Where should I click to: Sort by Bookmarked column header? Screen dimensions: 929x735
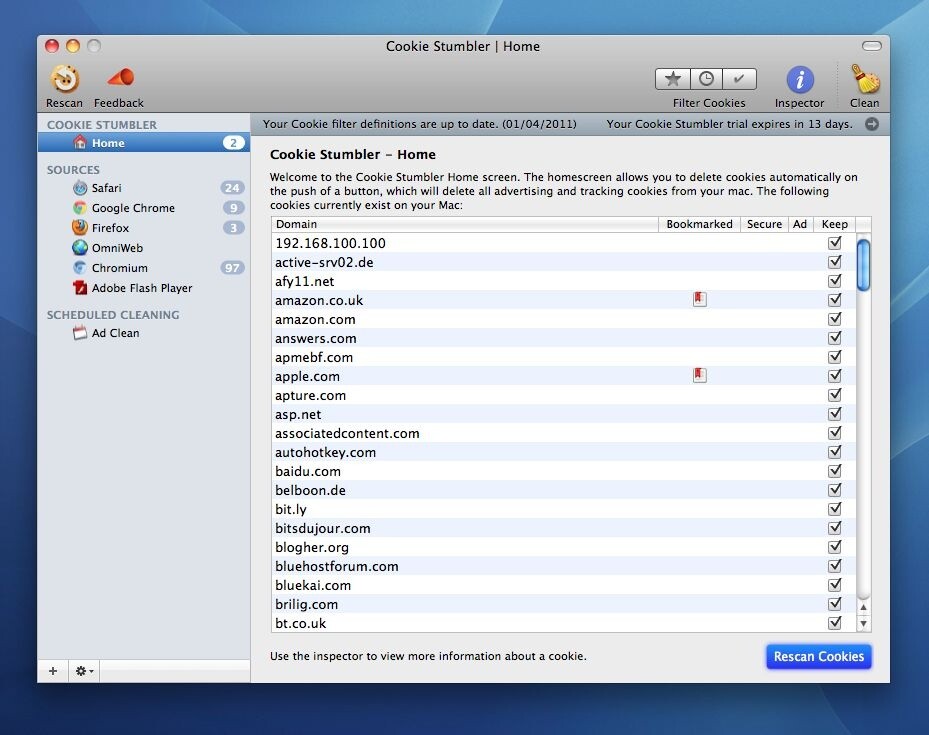point(699,224)
